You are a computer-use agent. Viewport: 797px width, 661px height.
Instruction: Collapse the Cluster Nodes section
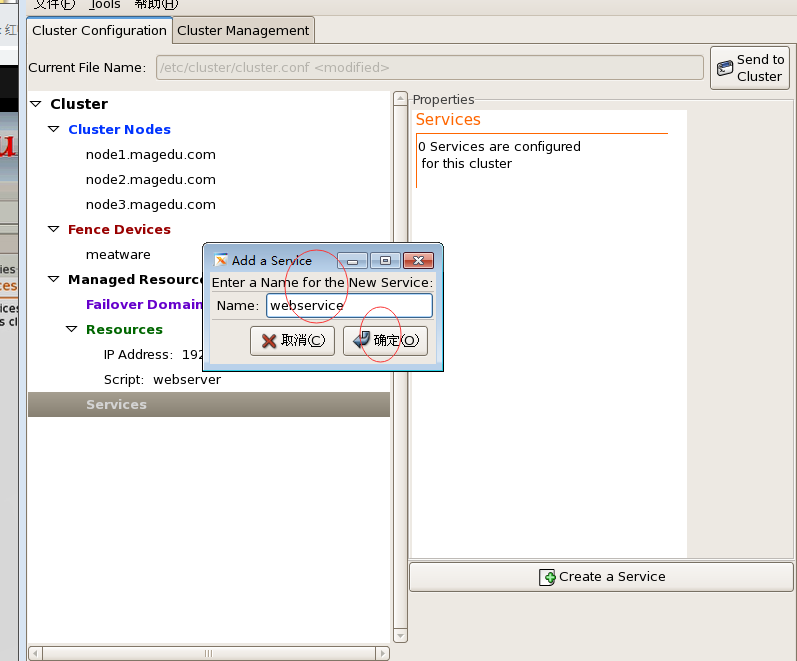tap(54, 129)
